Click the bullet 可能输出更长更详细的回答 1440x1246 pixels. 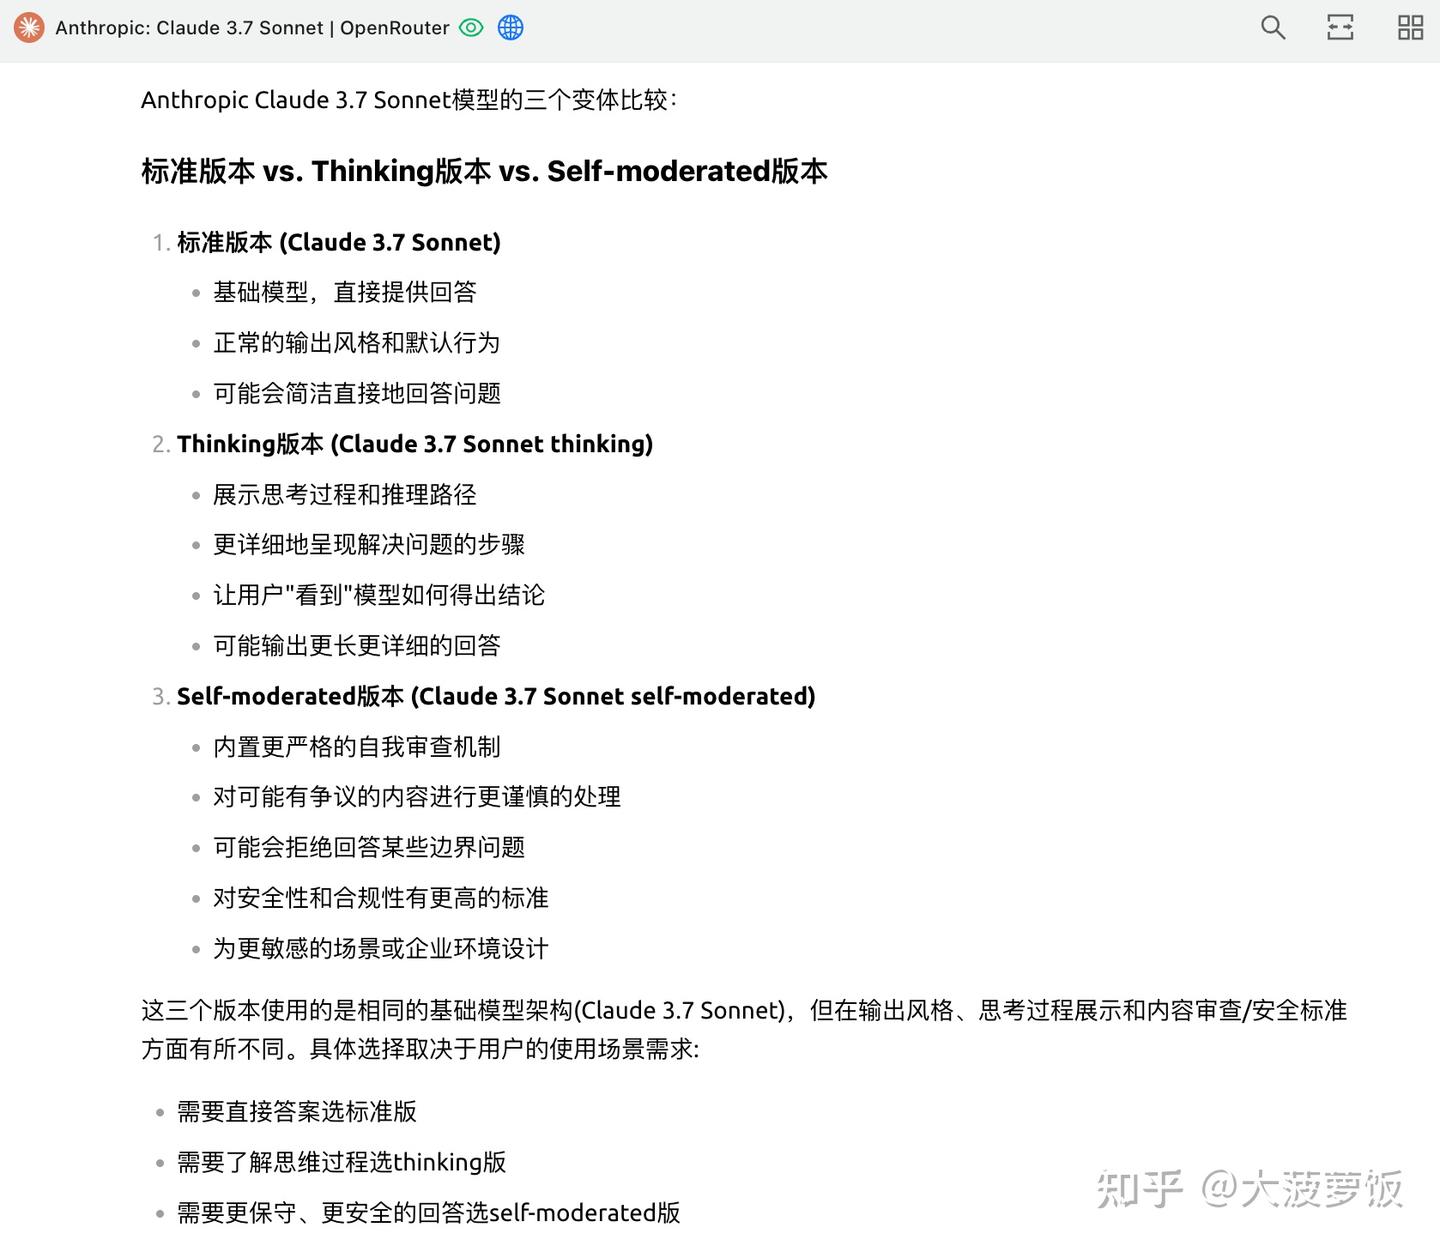coord(357,645)
